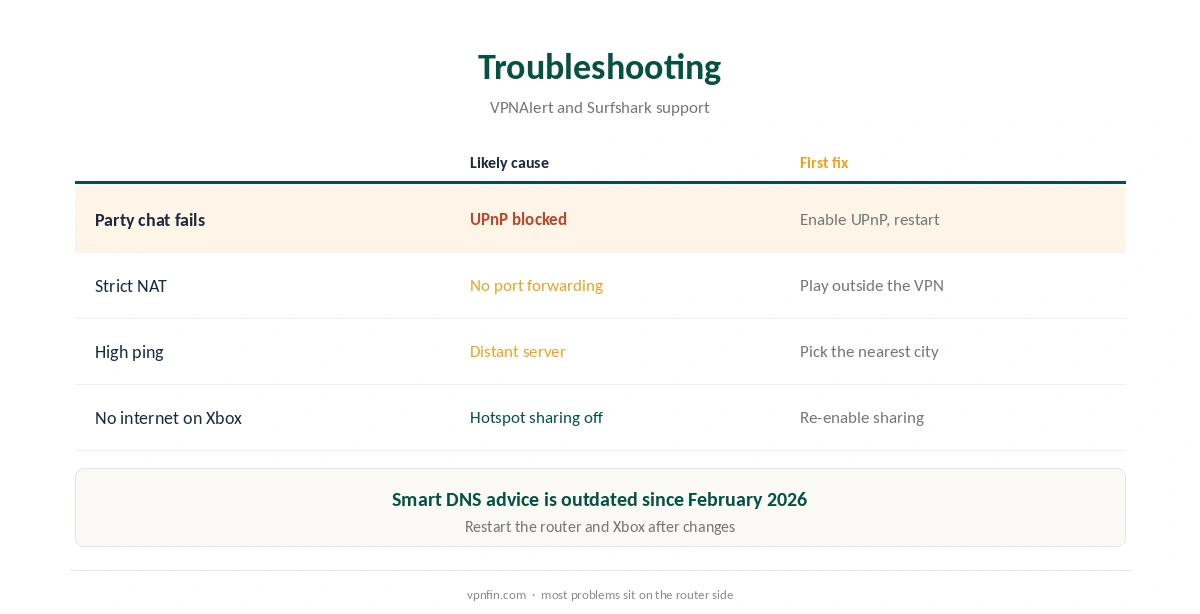Click the 'Re-enable sharing' fix cell
This screenshot has height=614, width=1200.
tap(862, 417)
